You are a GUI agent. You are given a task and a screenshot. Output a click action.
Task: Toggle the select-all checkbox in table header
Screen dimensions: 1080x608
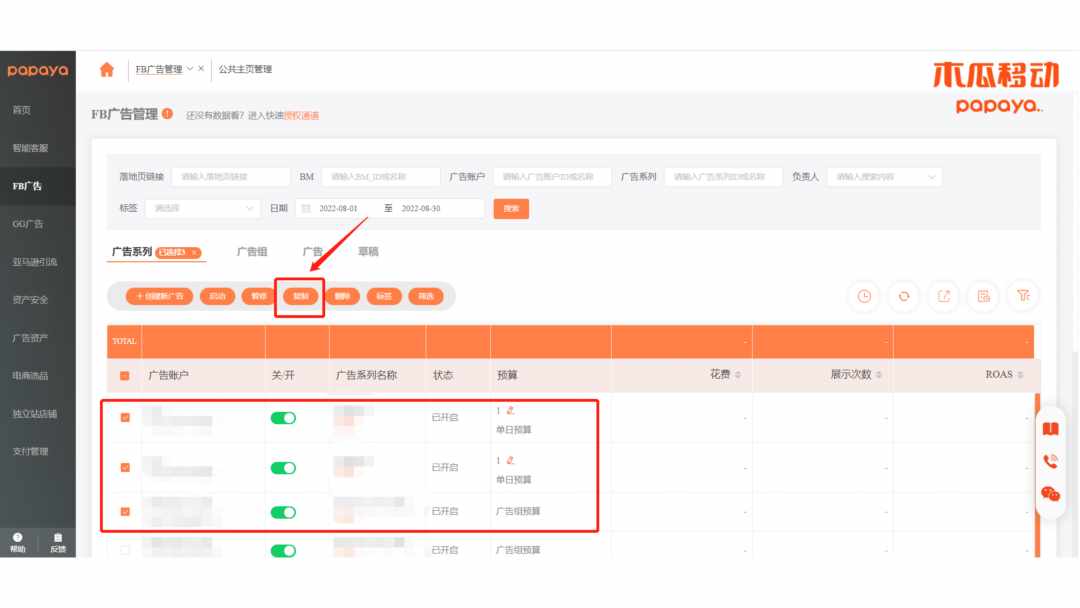(125, 376)
